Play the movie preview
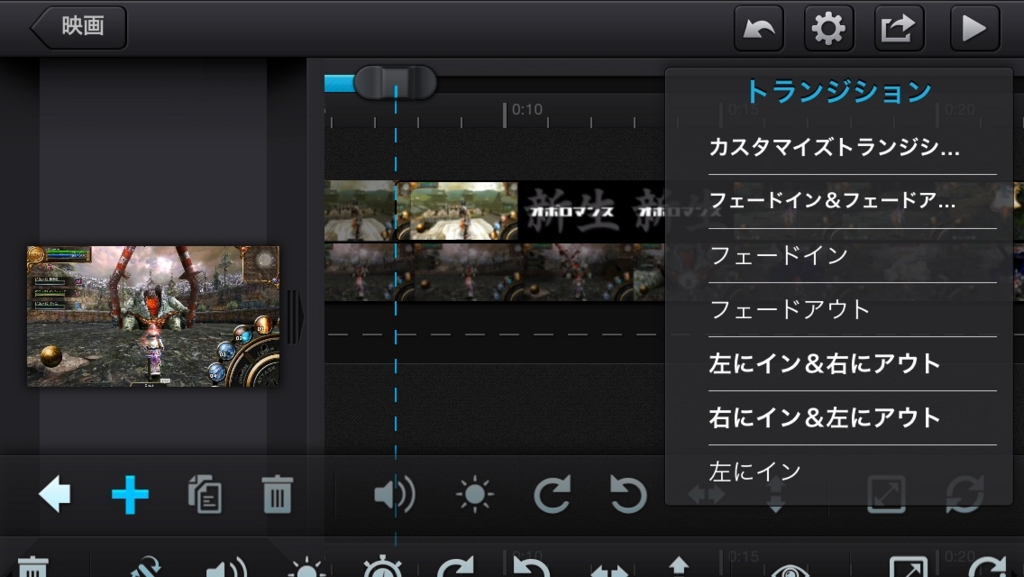The width and height of the screenshot is (1024, 577). click(x=974, y=28)
